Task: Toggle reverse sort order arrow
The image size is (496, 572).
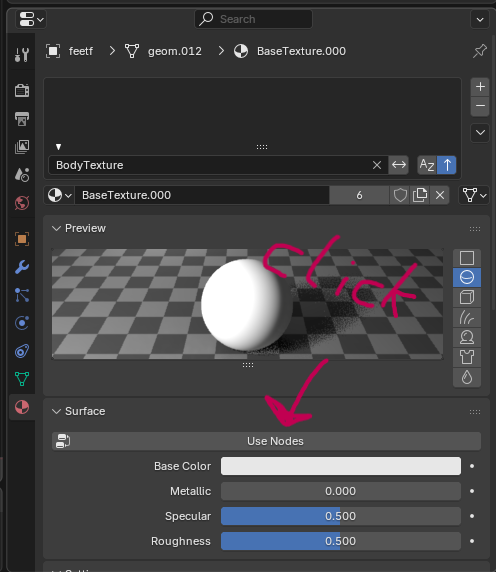Action: (x=447, y=165)
